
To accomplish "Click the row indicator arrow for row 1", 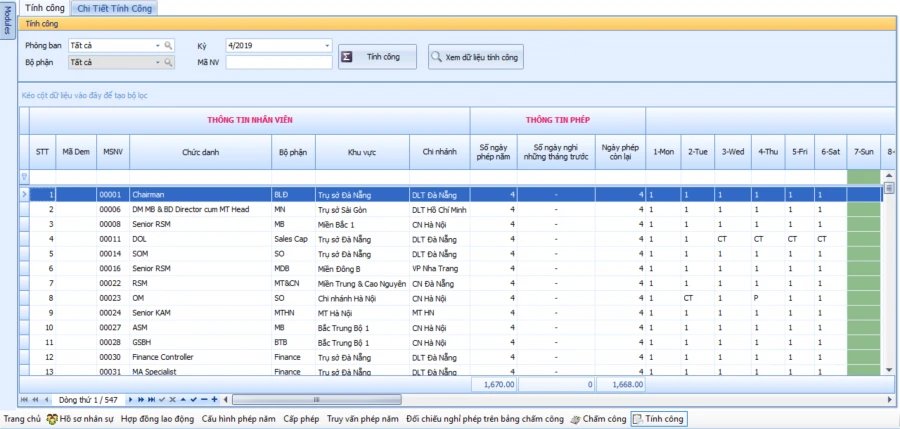I will coord(24,195).
